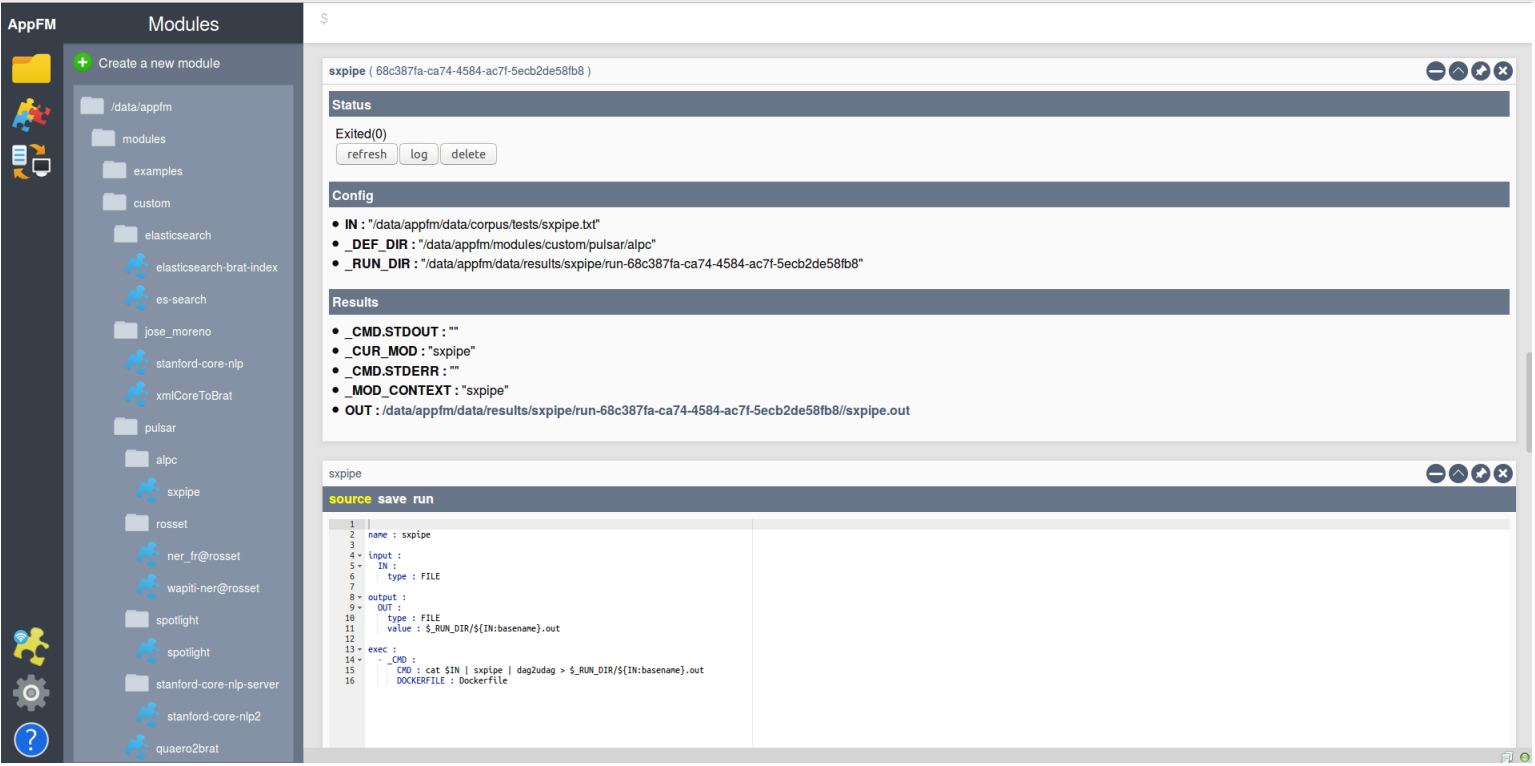Select the spotlight module puzzle icon
This screenshot has width=1535, height=766.
(148, 651)
